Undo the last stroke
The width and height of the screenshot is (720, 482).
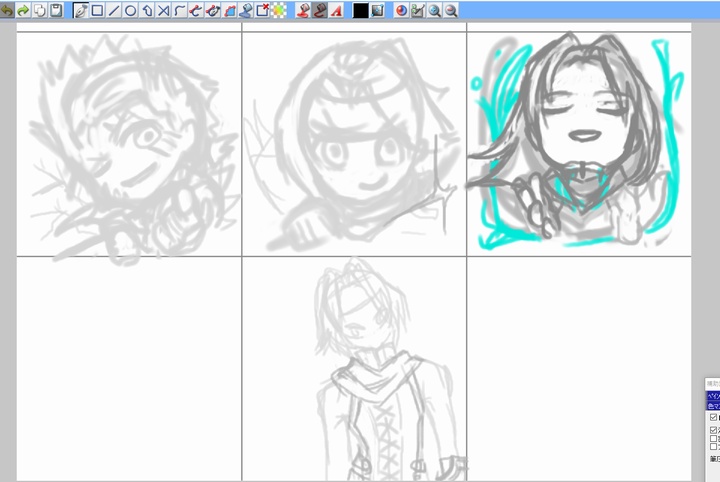pos(7,10)
